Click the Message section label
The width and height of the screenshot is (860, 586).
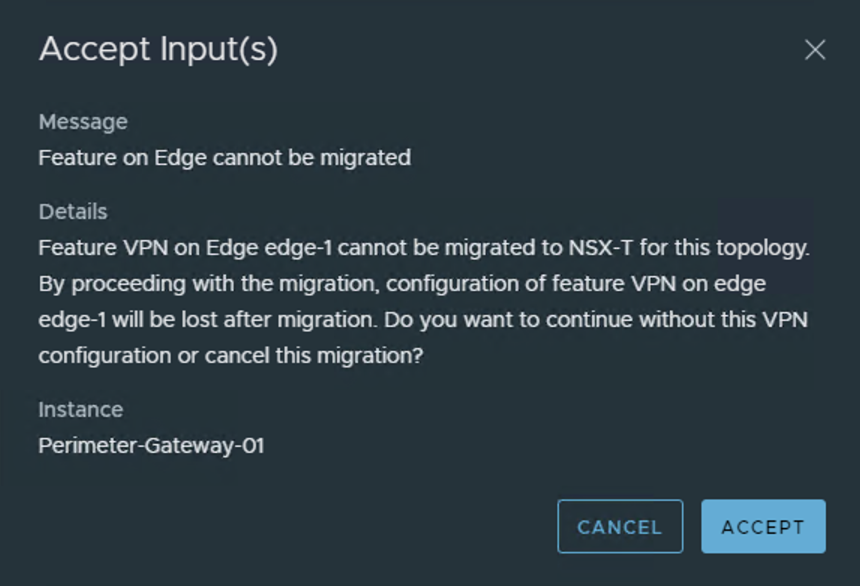point(83,122)
